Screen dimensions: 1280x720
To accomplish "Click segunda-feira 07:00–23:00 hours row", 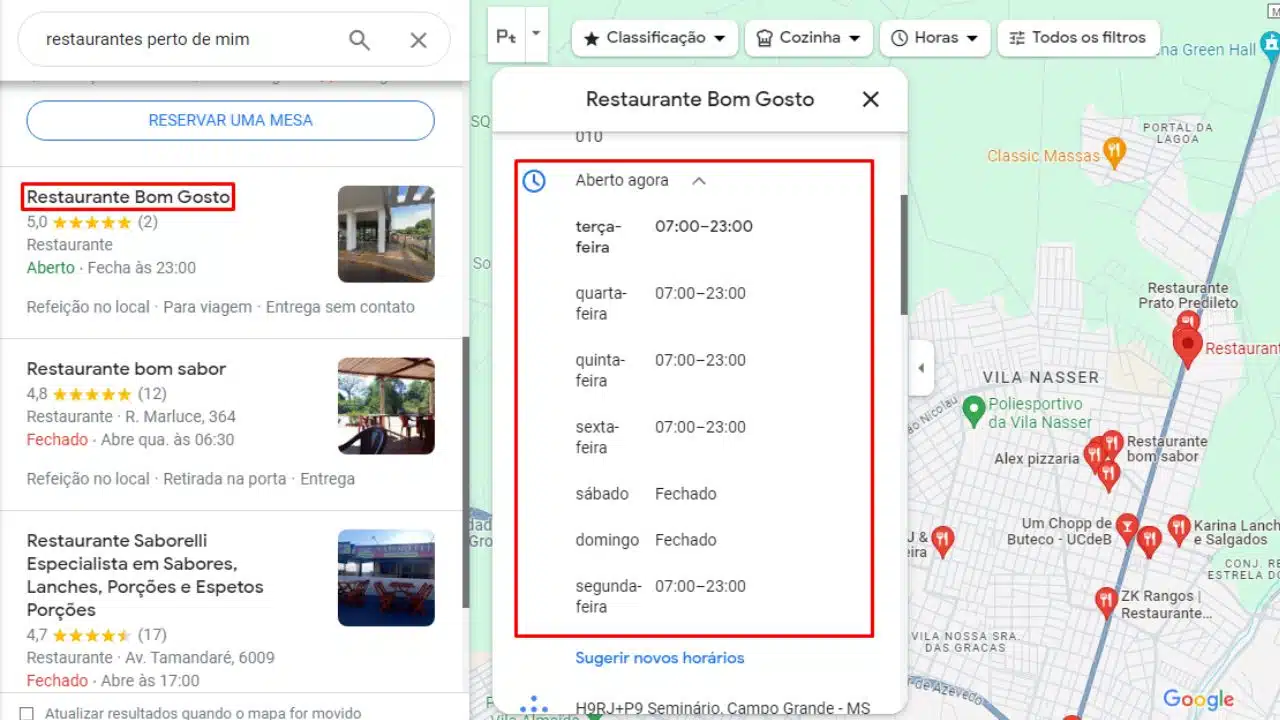I will point(661,596).
